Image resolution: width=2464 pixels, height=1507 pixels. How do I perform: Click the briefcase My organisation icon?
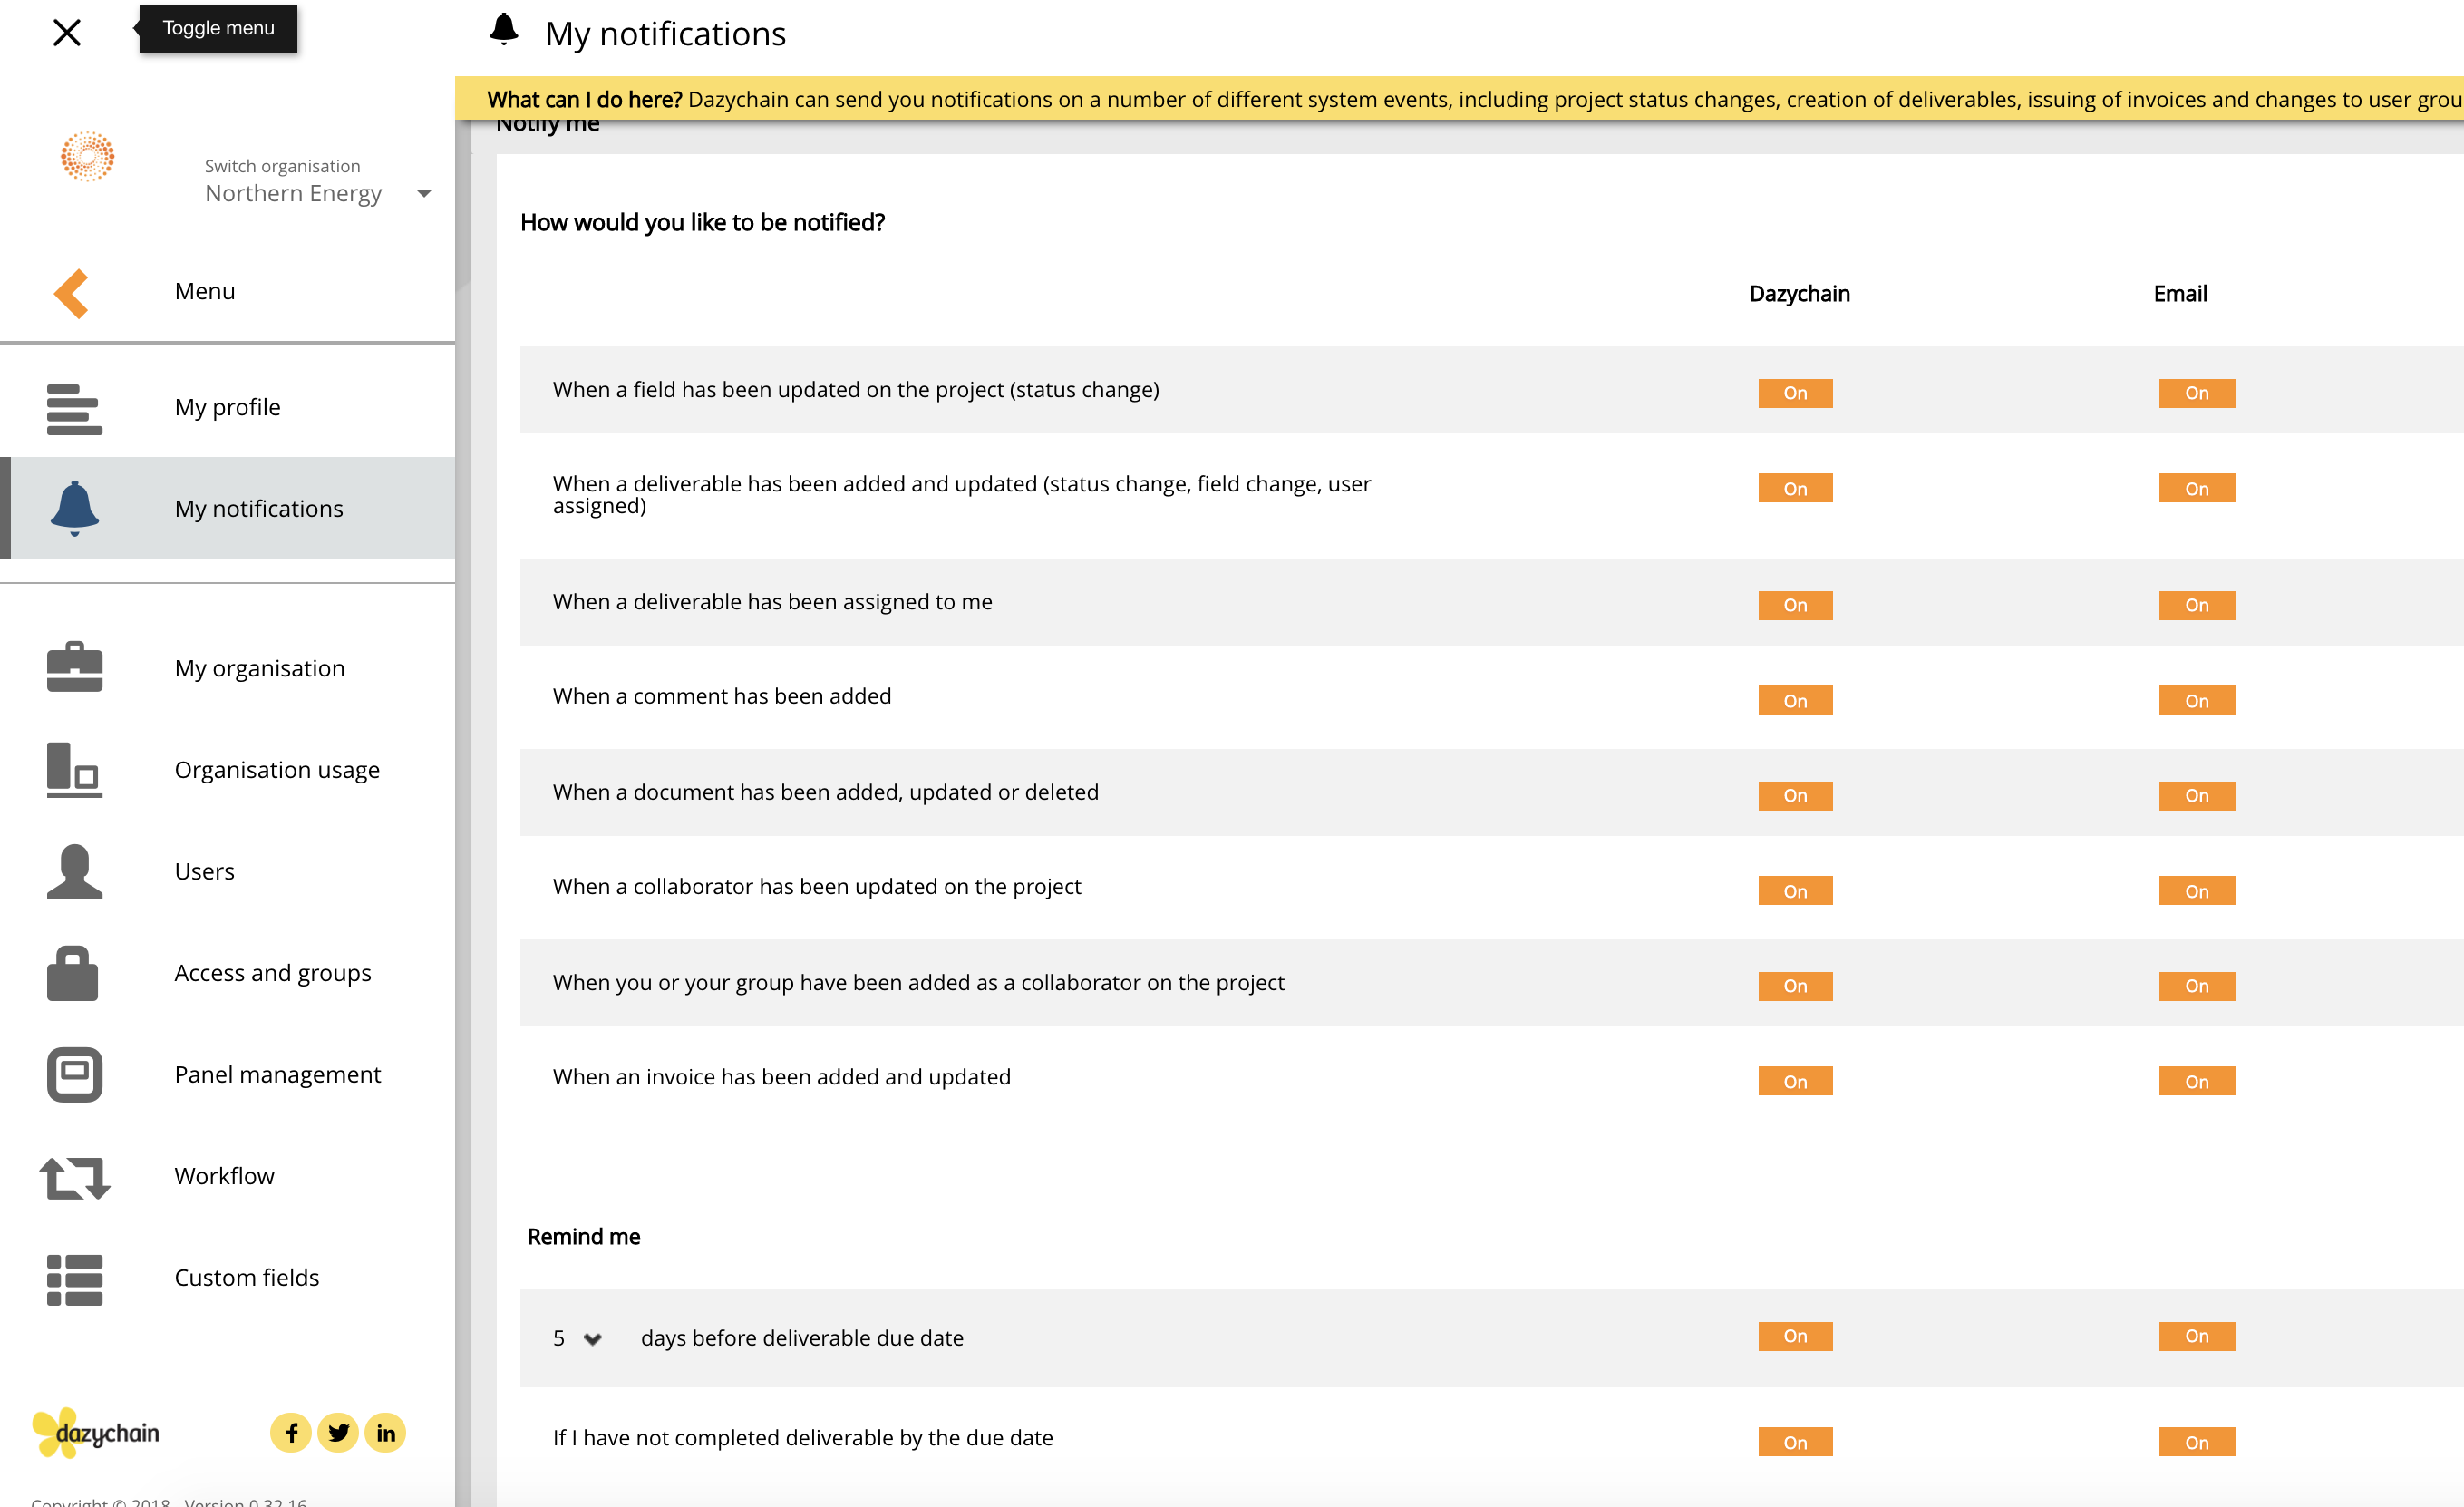pos(74,667)
